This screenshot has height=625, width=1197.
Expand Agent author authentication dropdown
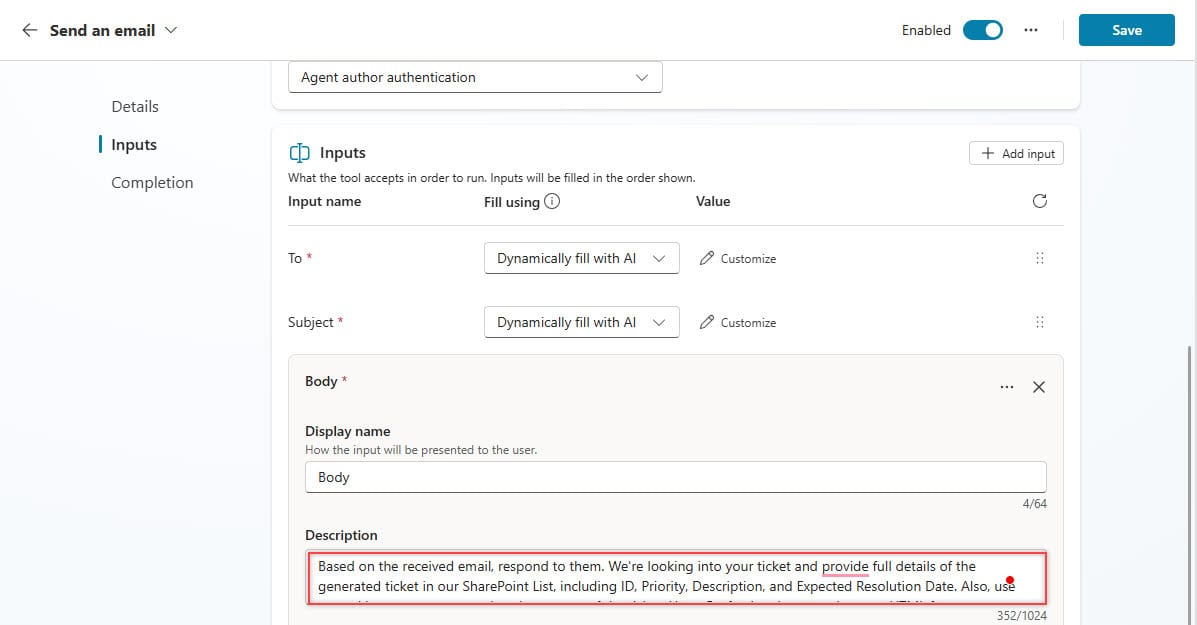[475, 77]
